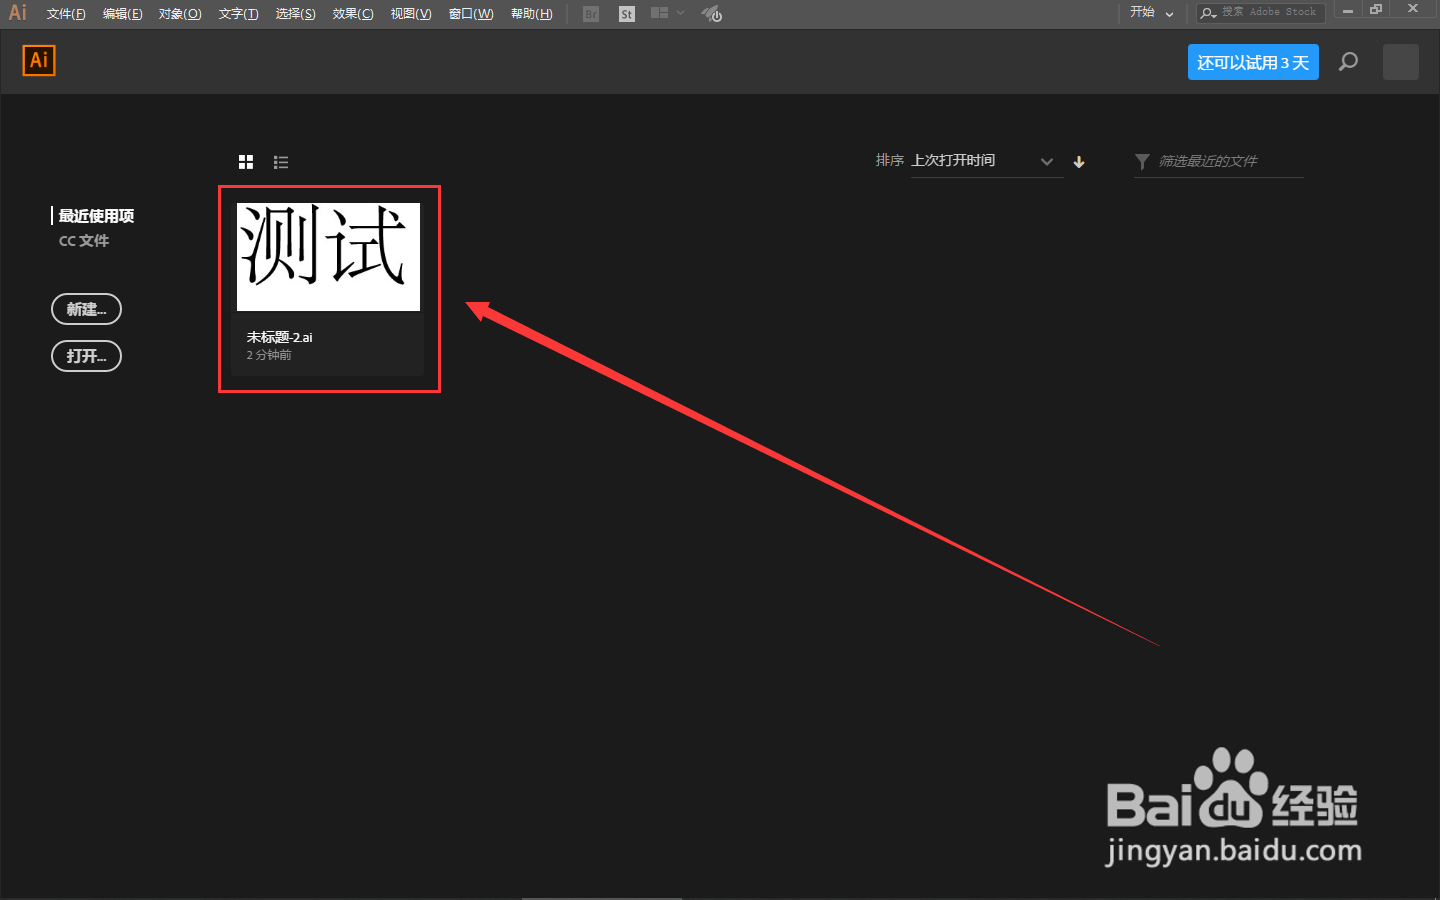The image size is (1440, 900).
Task: Click the 新建... button
Action: coord(86,309)
